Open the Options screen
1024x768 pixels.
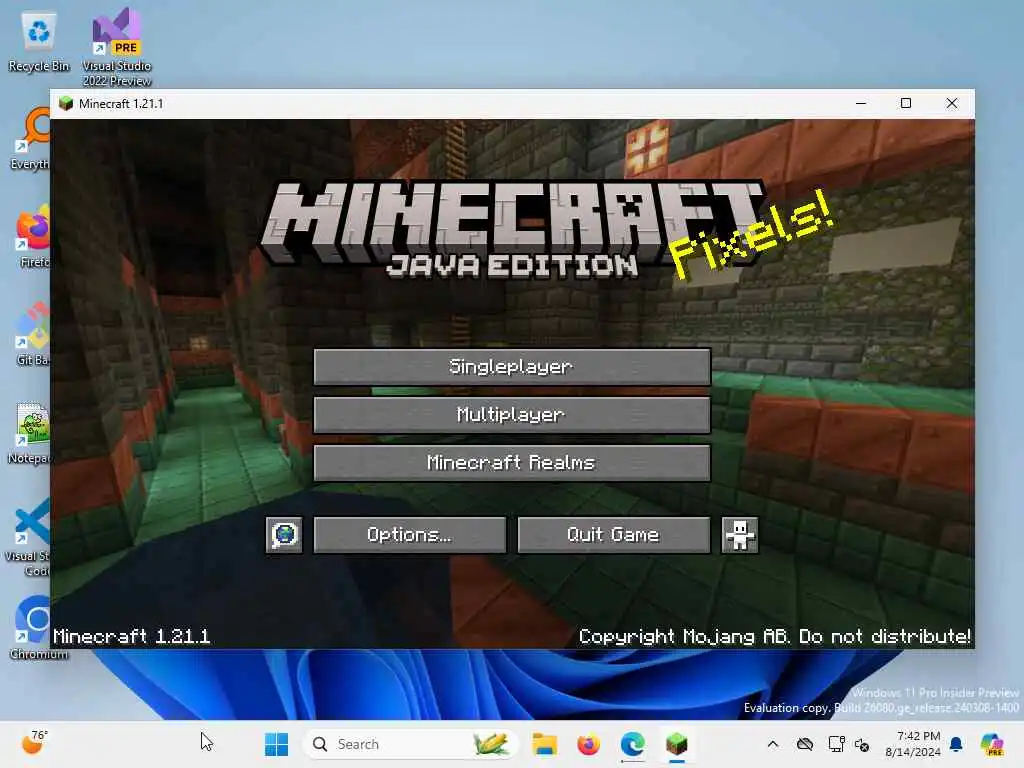[x=410, y=536]
